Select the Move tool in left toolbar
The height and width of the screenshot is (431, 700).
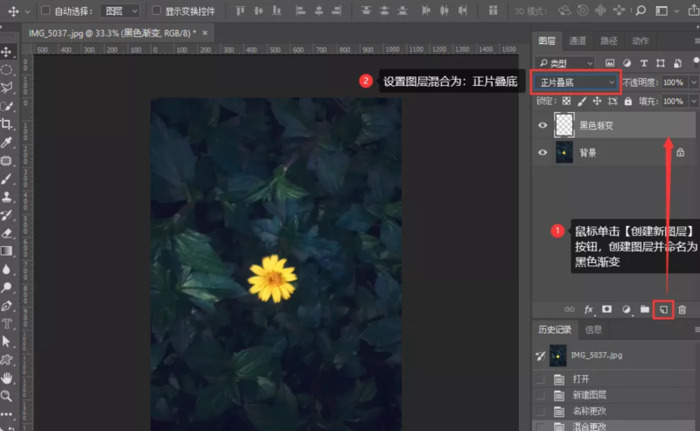point(6,52)
